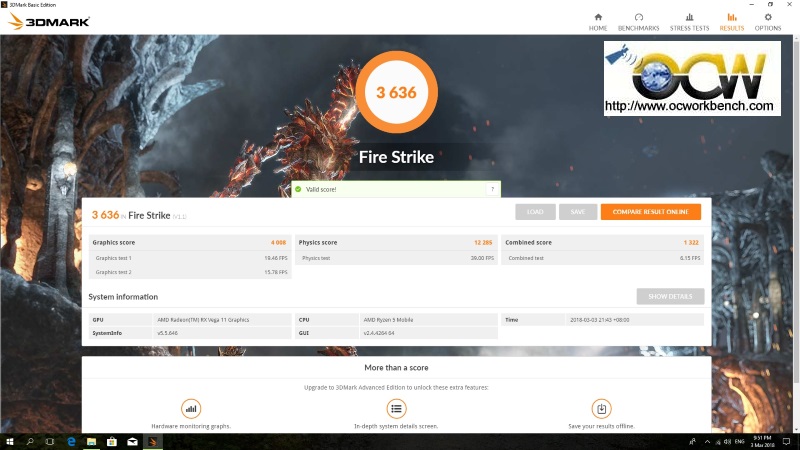The width and height of the screenshot is (800, 450).
Task: Click the 3DMark logo
Action: [49, 21]
